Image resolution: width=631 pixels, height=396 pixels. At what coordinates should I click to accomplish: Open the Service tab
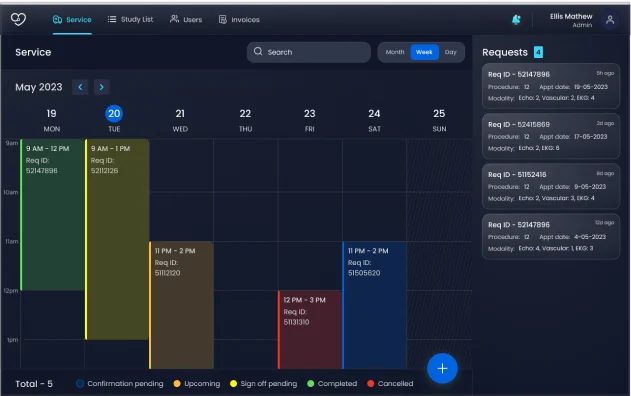click(x=72, y=19)
